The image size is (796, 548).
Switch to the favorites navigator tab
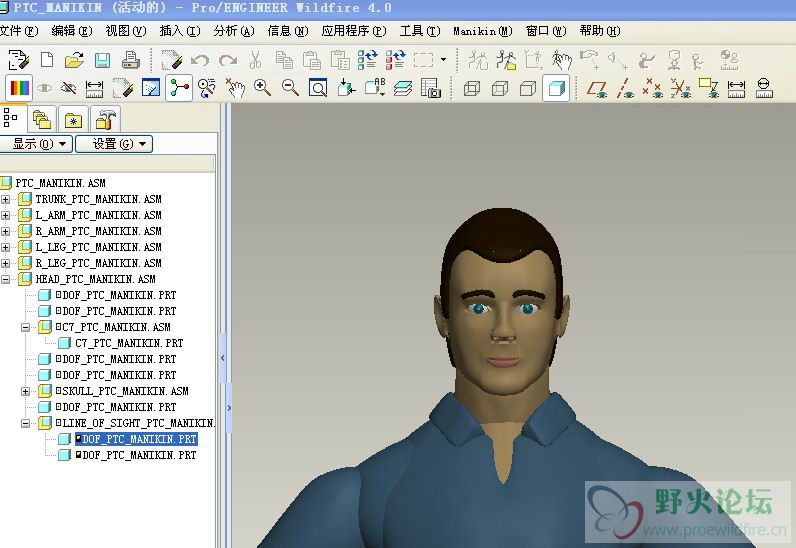[74, 120]
